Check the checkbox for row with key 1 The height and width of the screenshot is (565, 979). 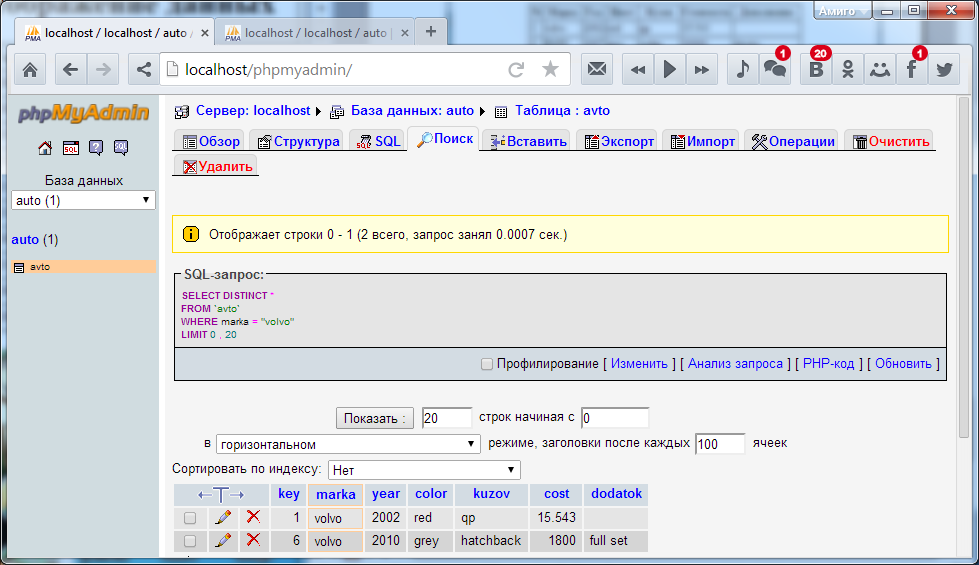190,518
